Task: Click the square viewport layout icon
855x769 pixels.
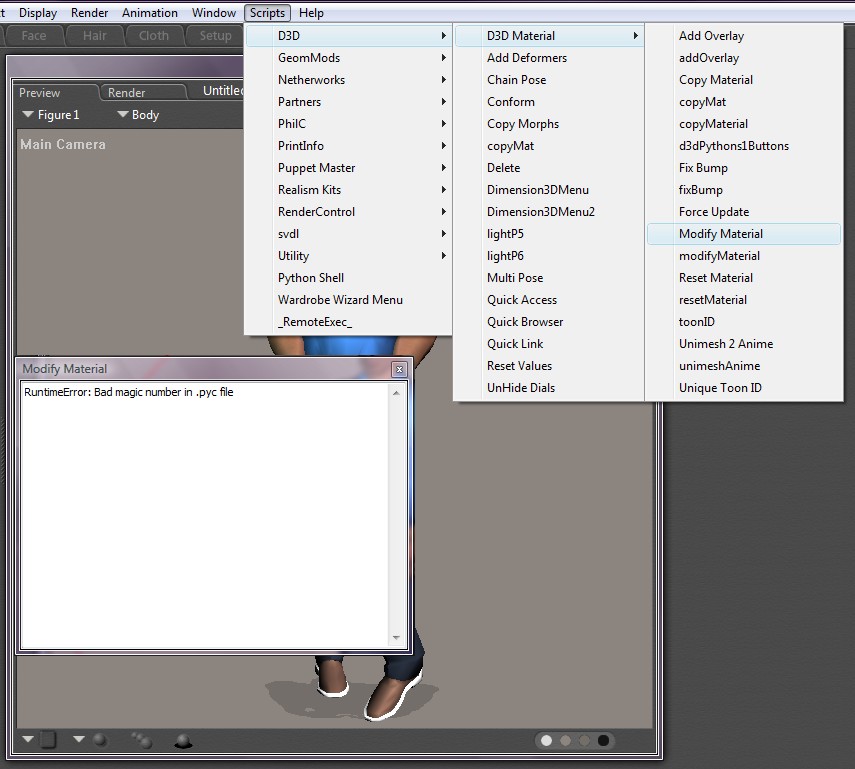Action: click(x=48, y=740)
